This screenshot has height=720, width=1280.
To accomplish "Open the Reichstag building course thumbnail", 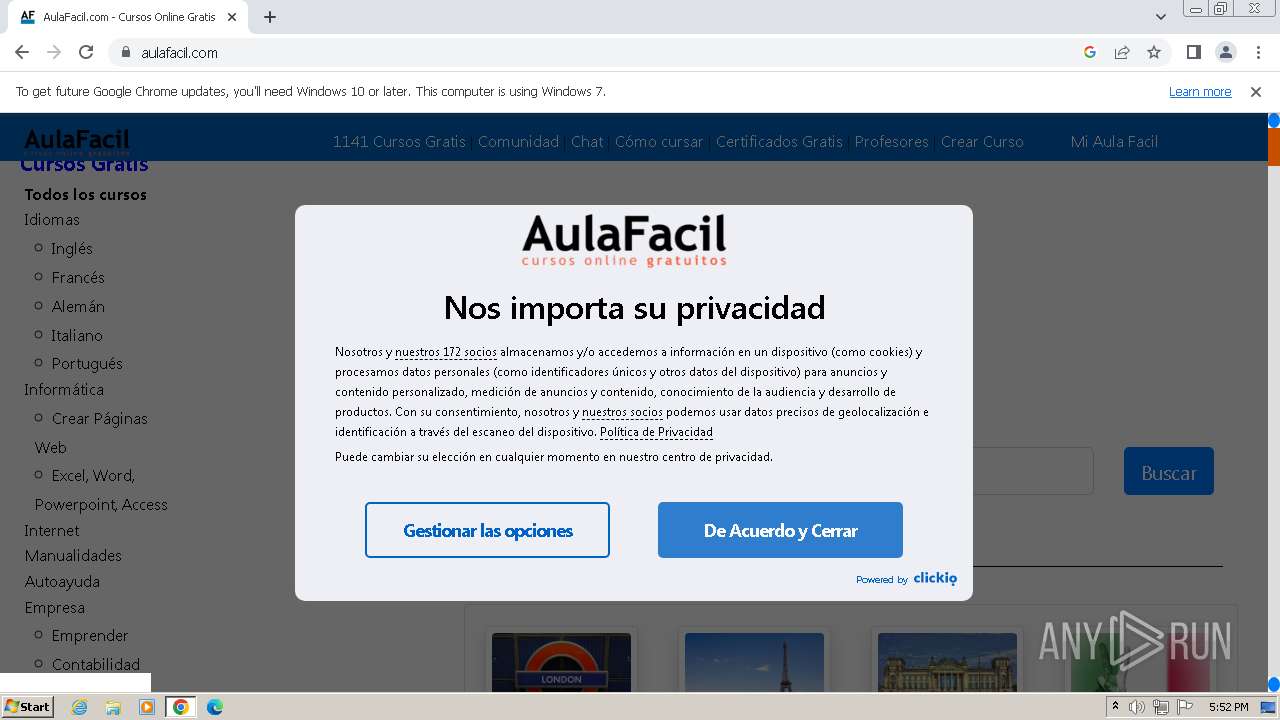I will coord(947,662).
